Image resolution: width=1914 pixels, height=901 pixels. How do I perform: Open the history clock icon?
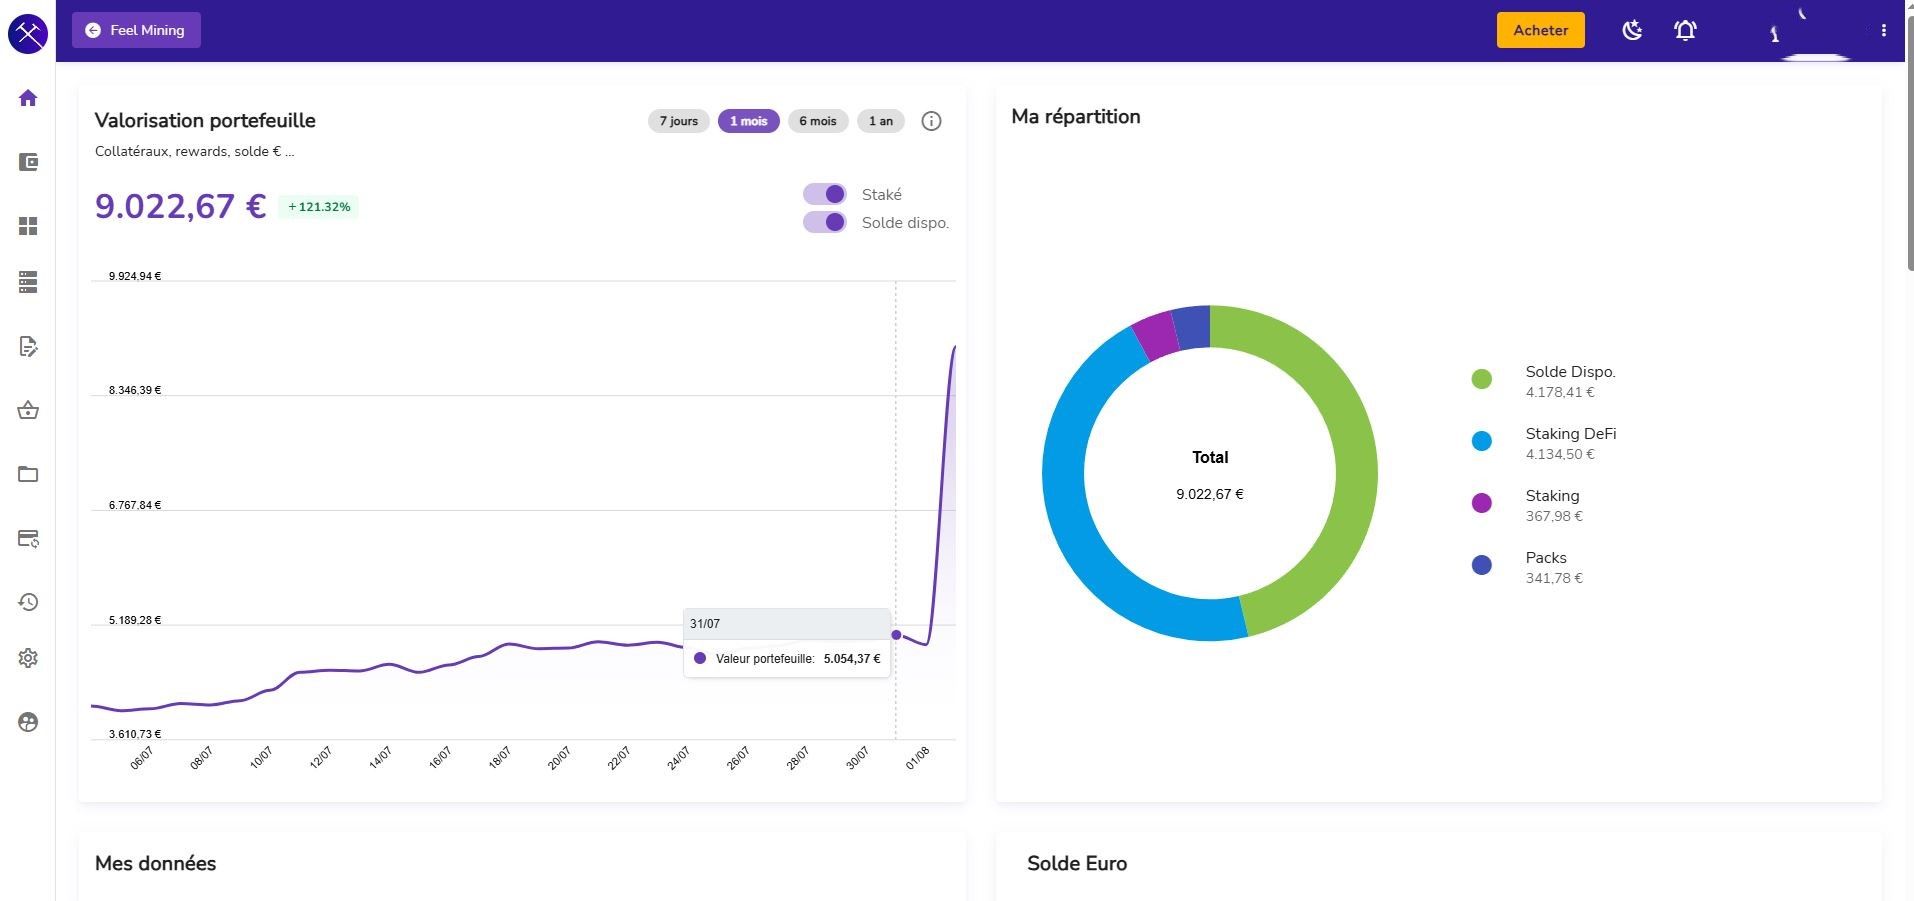(28, 602)
